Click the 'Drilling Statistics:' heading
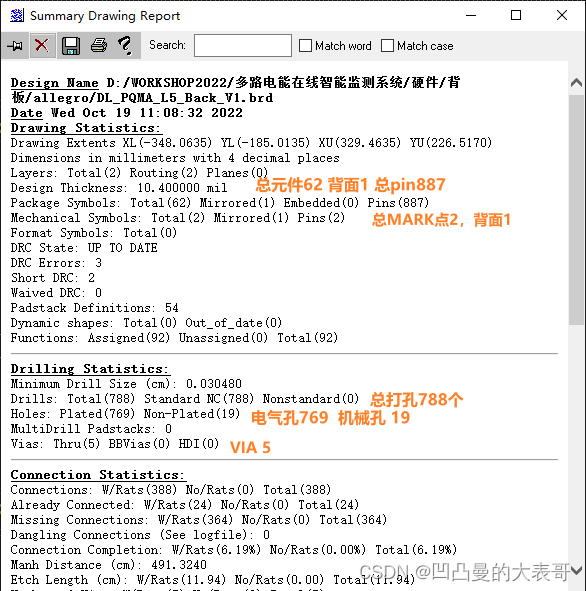Viewport: 586px width, 591px height. pos(90,369)
